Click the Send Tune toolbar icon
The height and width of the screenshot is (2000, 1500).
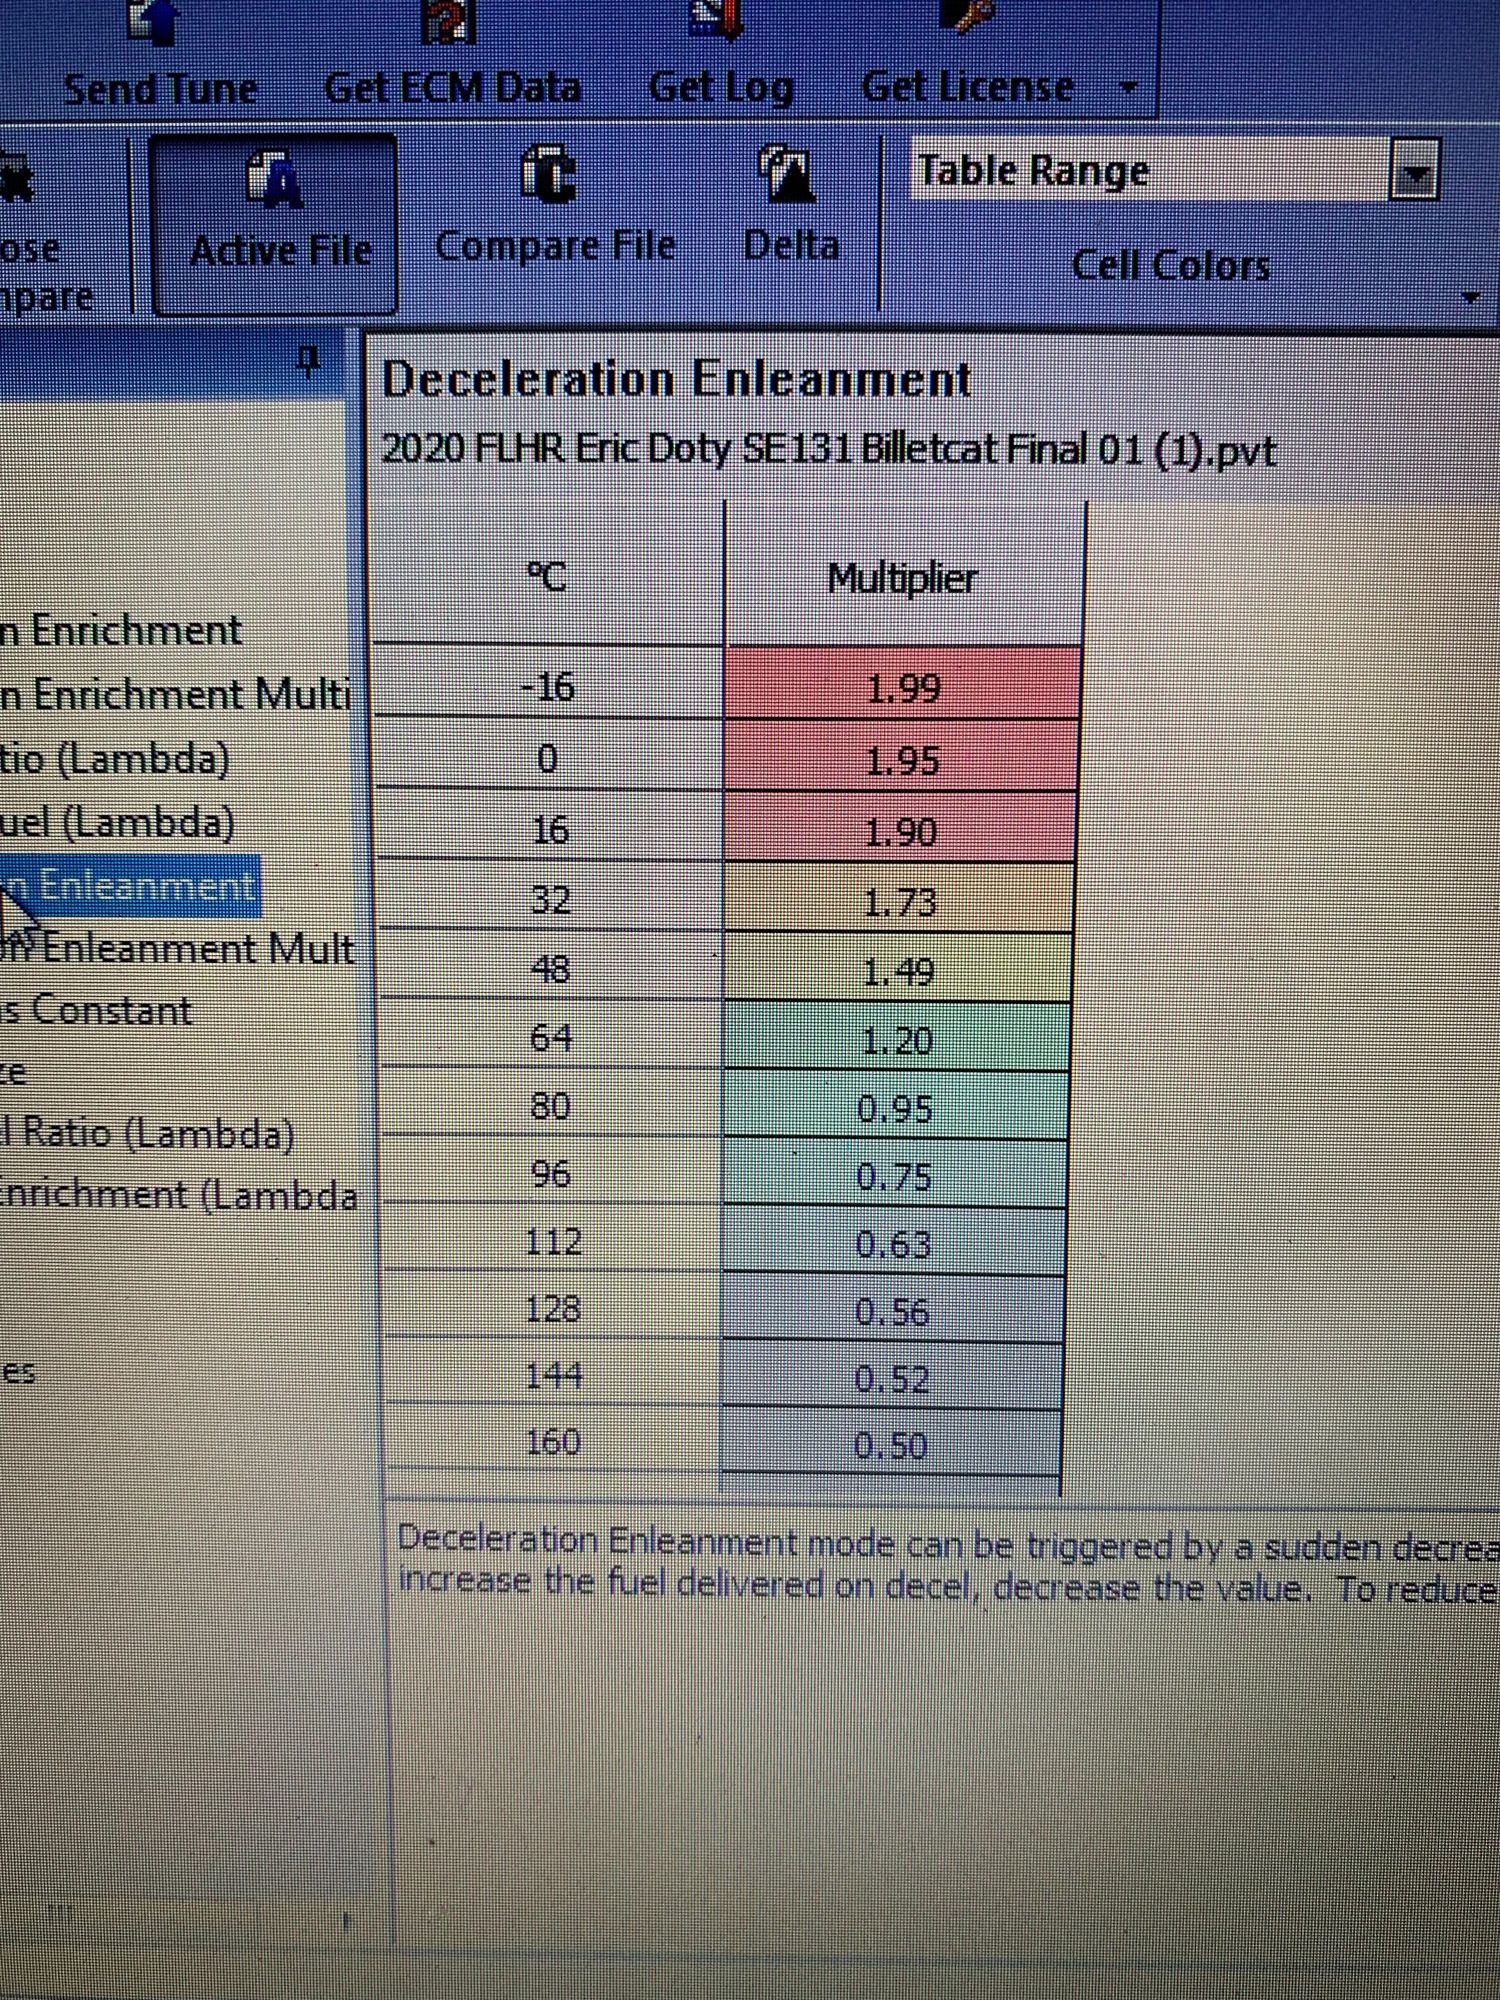155,22
